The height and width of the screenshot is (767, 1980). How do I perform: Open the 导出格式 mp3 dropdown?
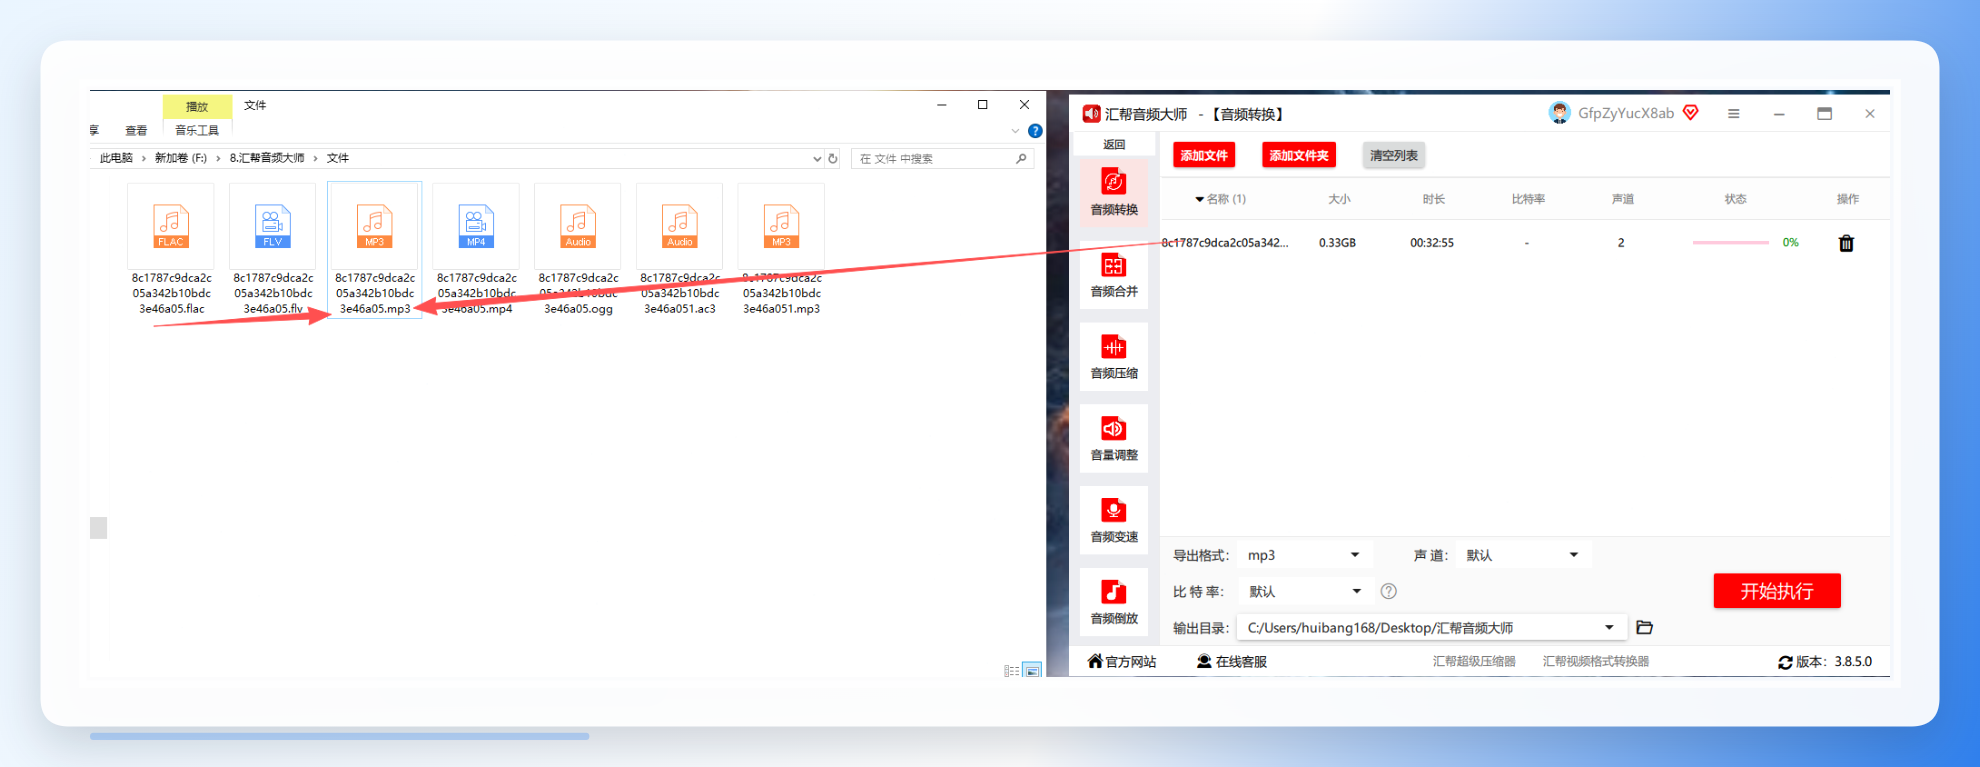(x=1305, y=555)
